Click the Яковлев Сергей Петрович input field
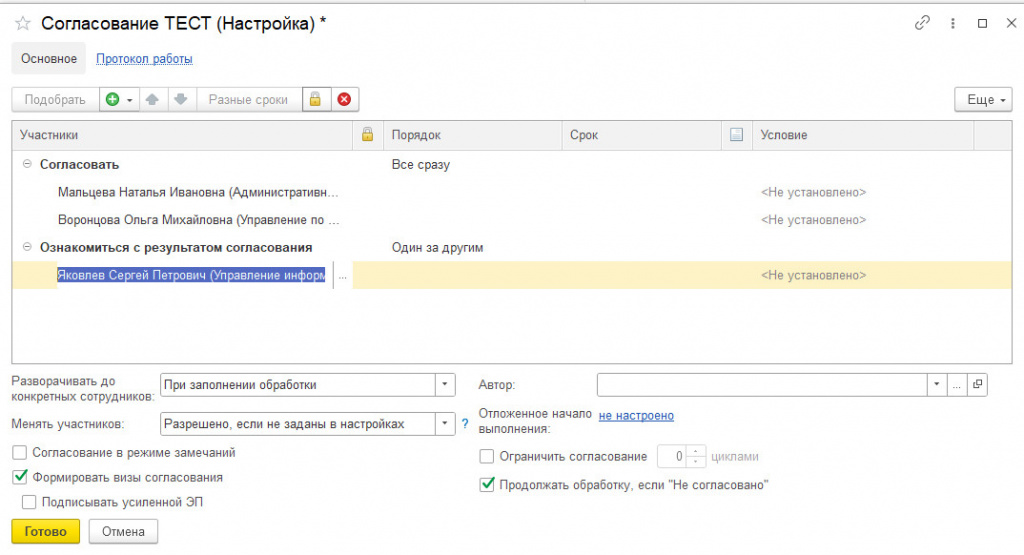 coord(191,276)
